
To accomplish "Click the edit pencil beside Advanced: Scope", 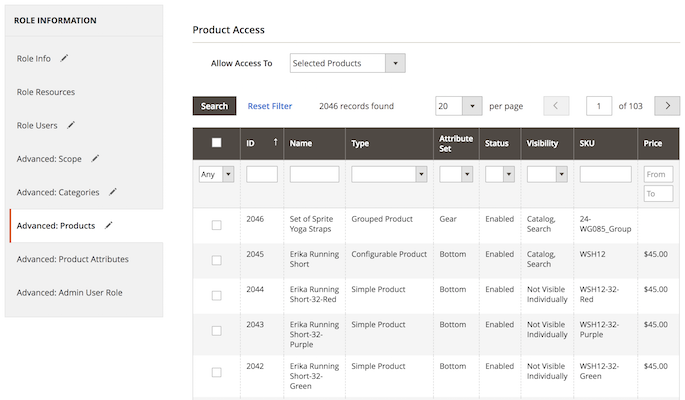I will [x=96, y=158].
